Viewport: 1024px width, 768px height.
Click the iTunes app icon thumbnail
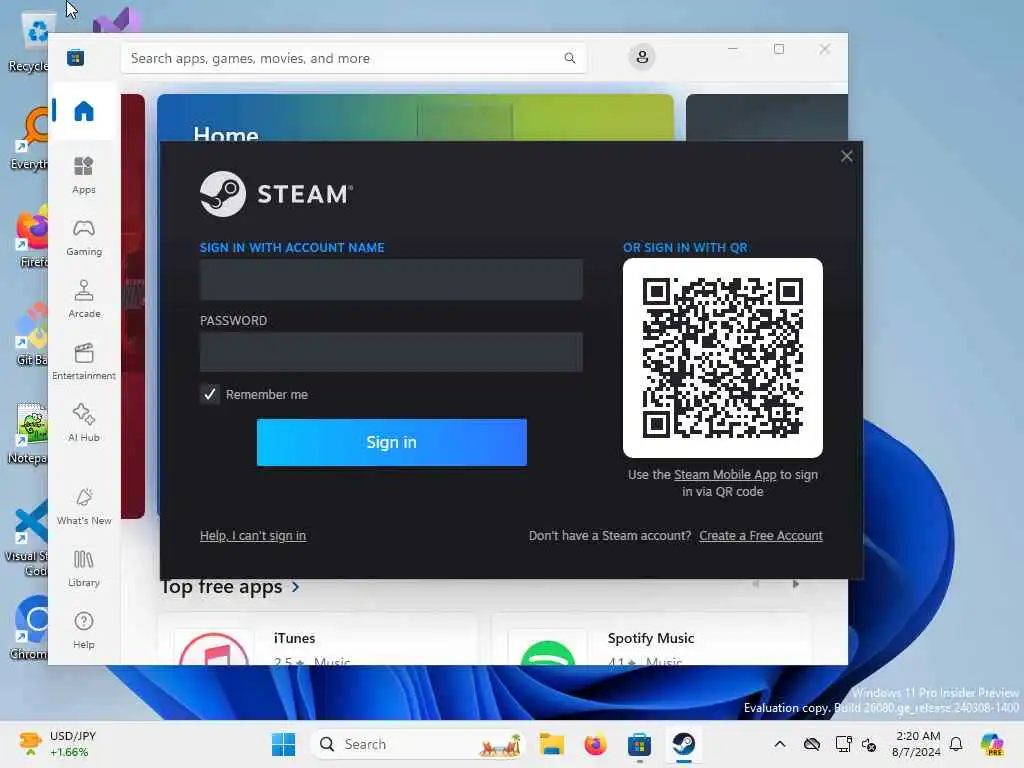[214, 648]
